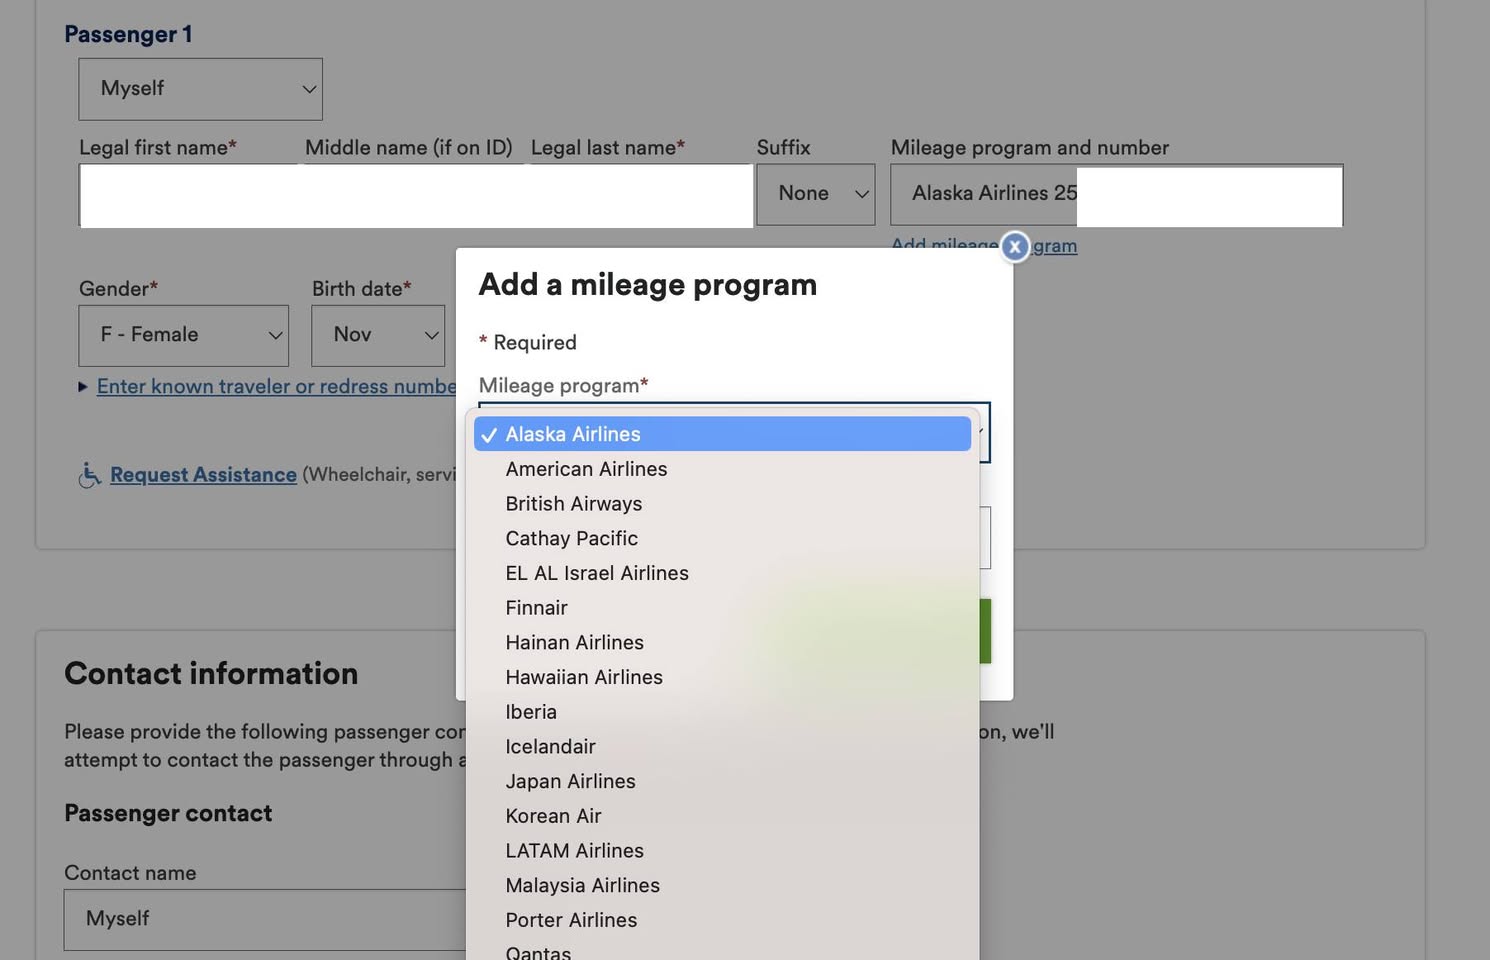Choose Porter Airlines option
This screenshot has width=1490, height=960.
(571, 920)
